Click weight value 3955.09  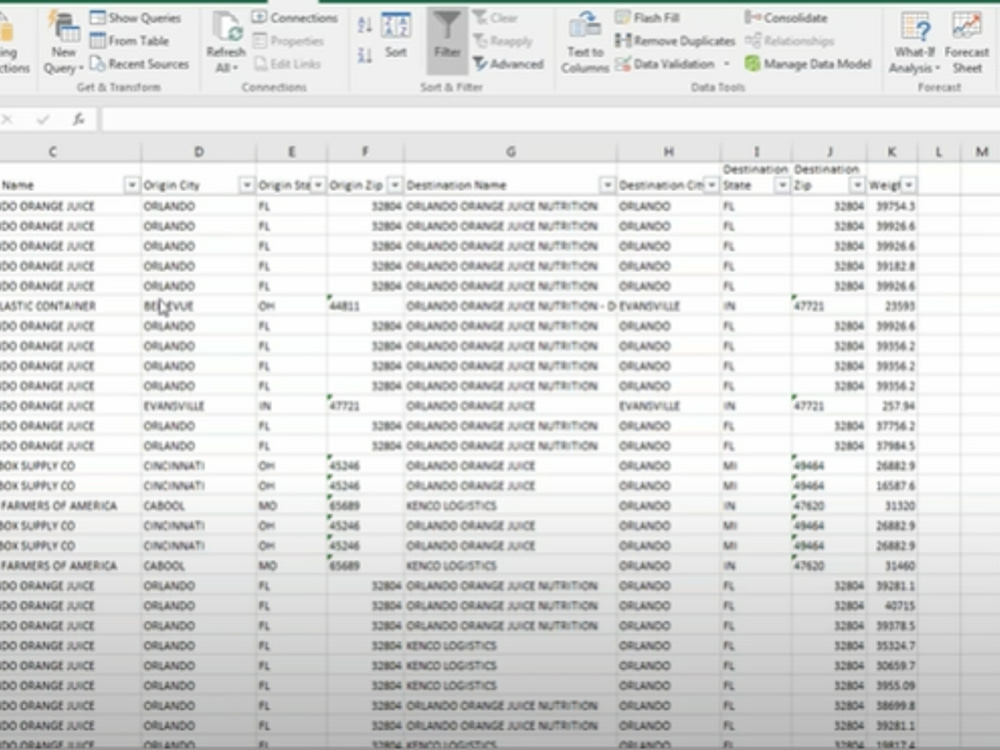pyautogui.click(x=892, y=686)
